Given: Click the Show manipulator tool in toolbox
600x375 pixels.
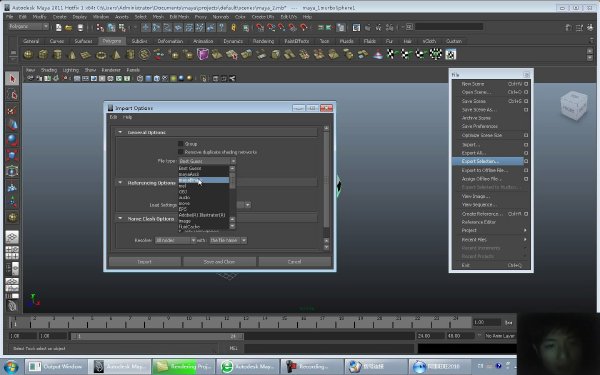Looking at the screenshot, I should coord(12,202).
